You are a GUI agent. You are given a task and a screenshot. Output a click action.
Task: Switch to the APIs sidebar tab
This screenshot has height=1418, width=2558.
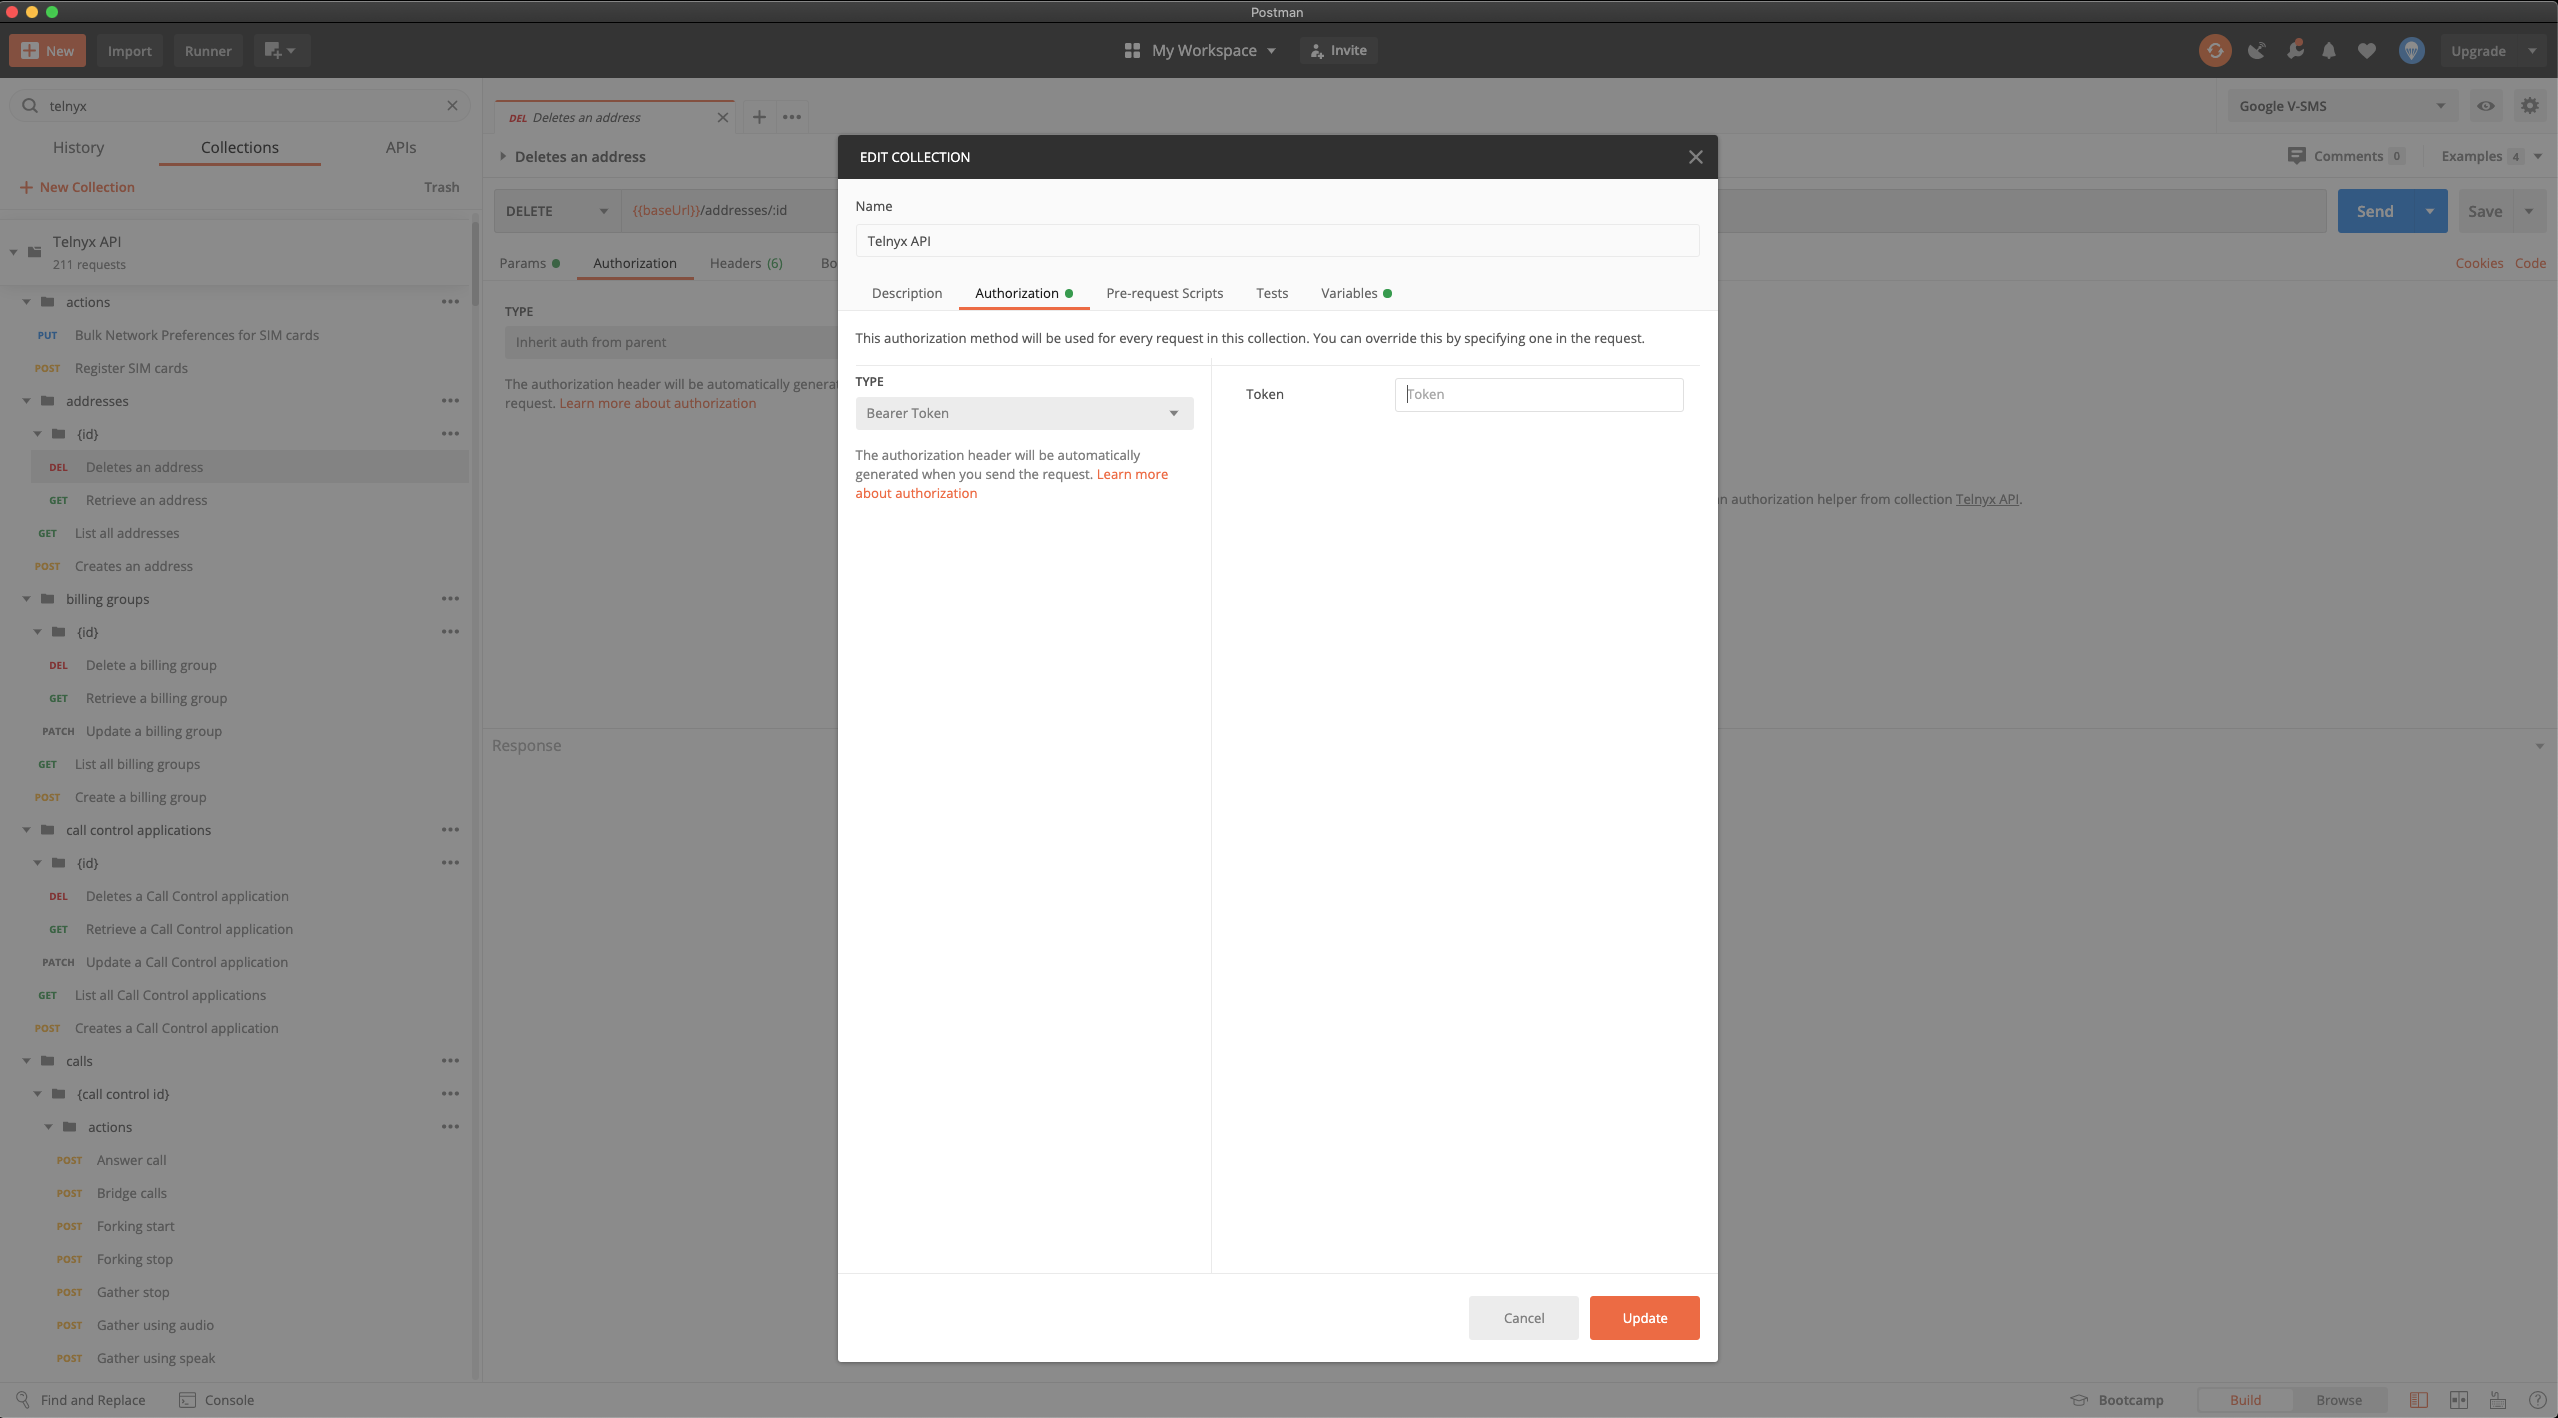click(401, 147)
